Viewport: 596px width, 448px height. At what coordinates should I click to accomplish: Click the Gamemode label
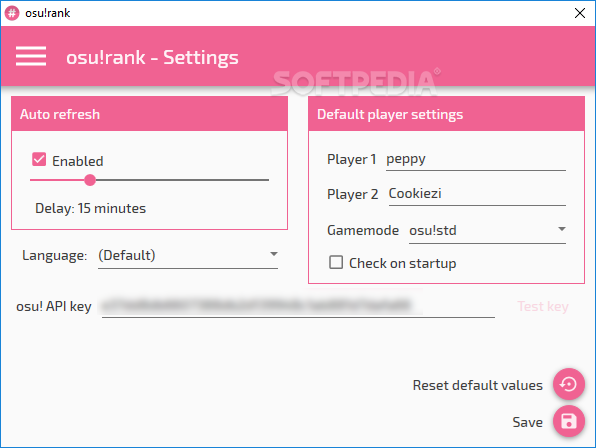click(x=363, y=230)
